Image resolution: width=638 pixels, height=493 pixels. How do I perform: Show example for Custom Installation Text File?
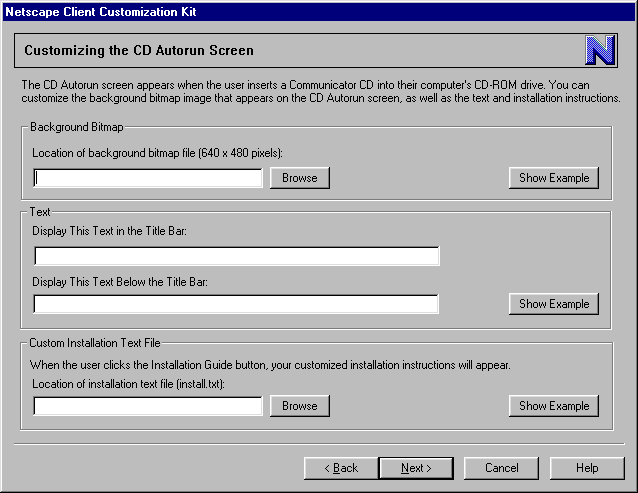[x=554, y=406]
